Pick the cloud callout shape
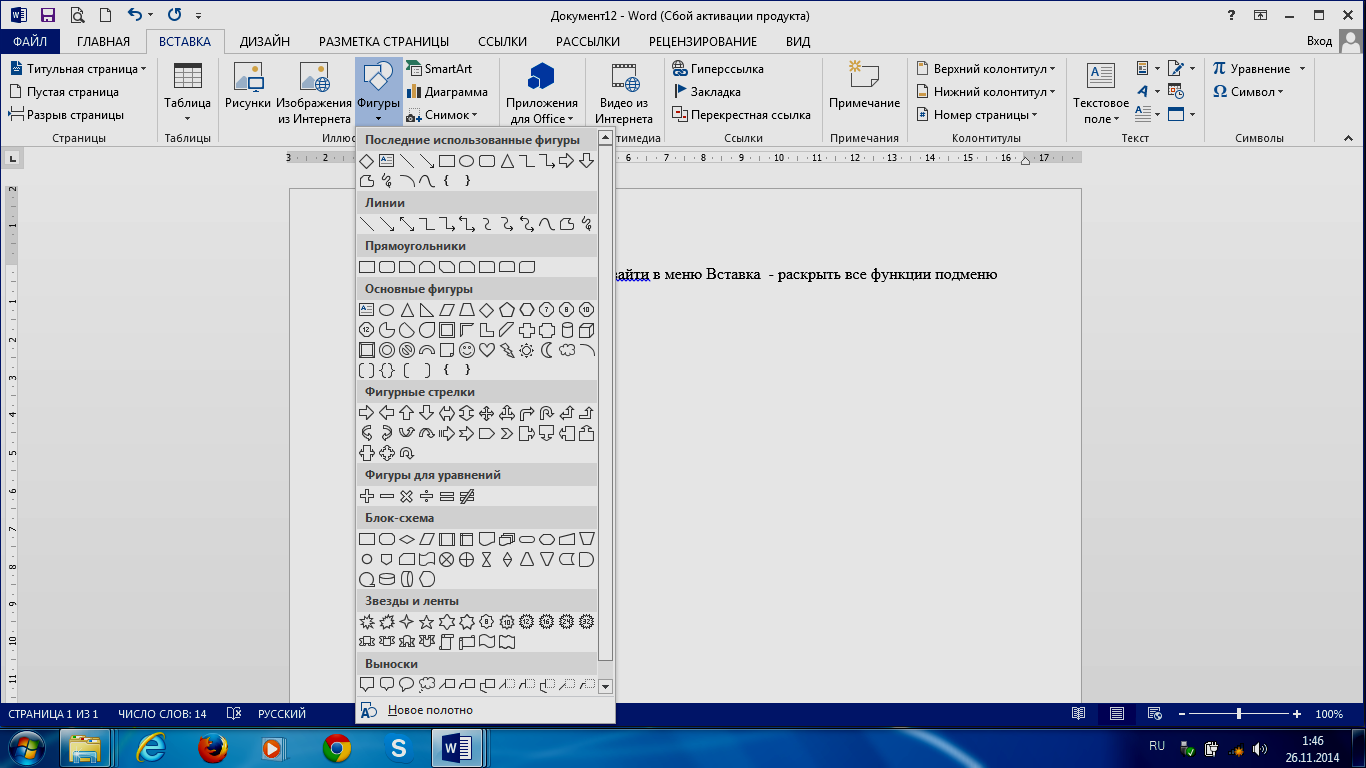Viewport: 1366px width, 768px height. tap(427, 685)
